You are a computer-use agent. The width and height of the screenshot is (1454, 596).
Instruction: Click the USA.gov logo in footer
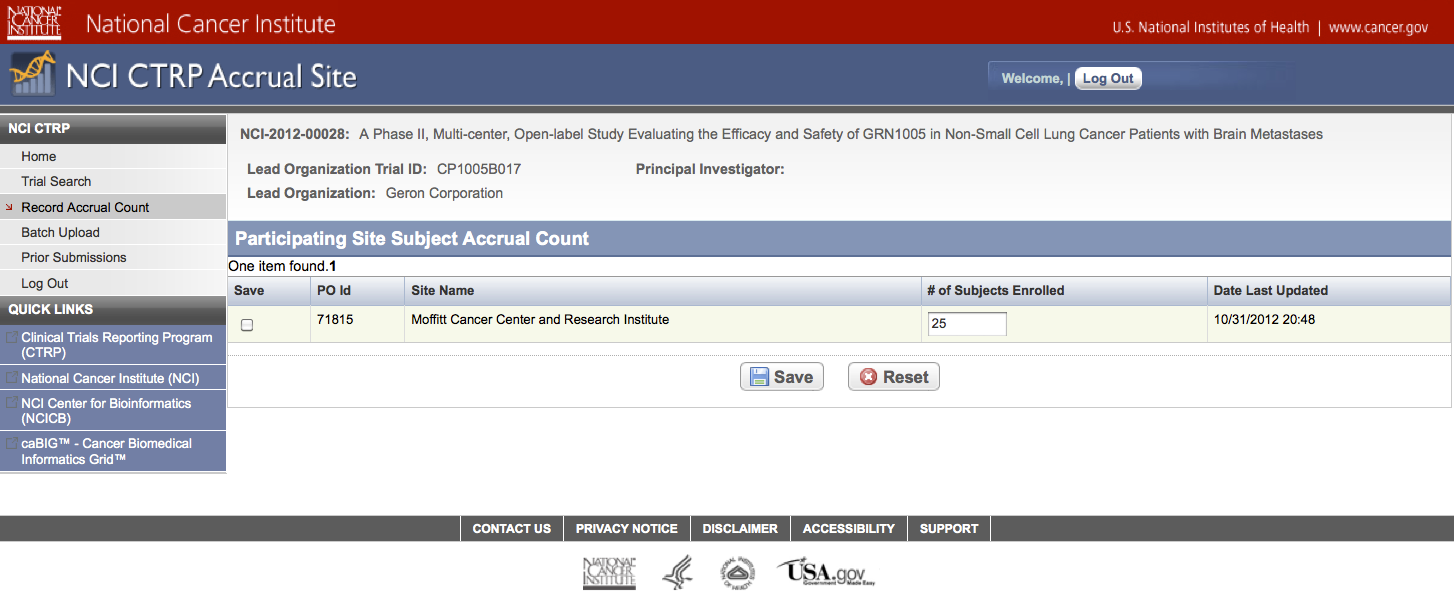coord(826,572)
